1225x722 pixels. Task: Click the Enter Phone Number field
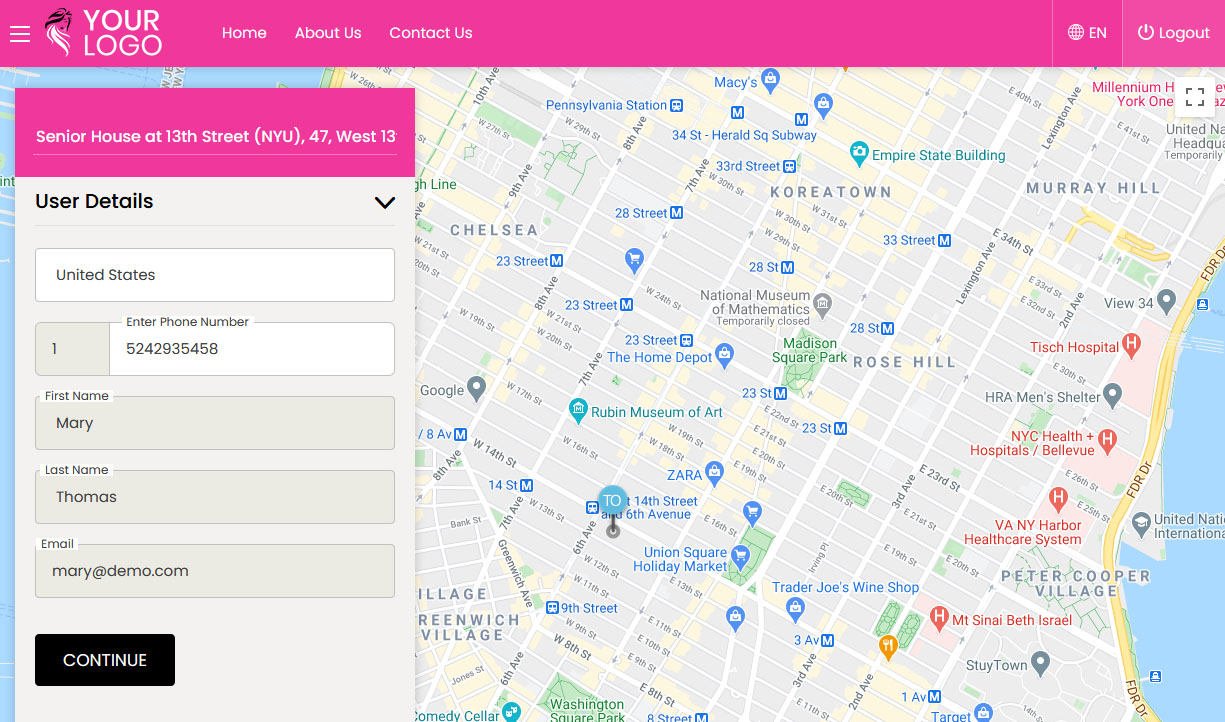point(252,349)
